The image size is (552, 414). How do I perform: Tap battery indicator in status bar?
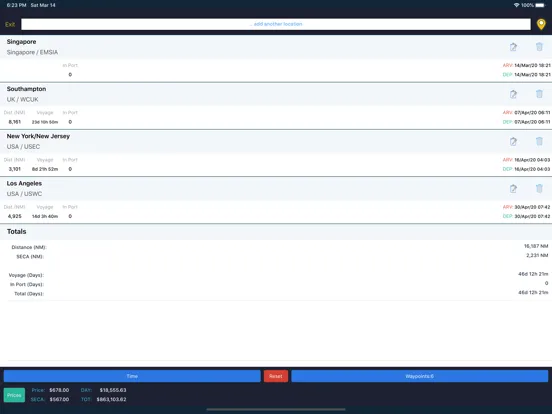tap(540, 5)
